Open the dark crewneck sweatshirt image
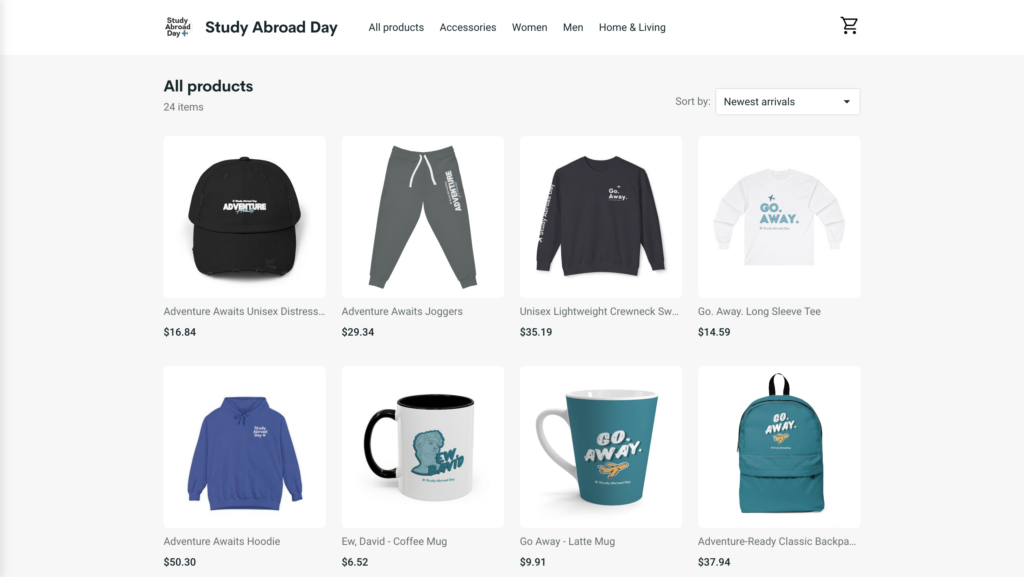1024x577 pixels. [x=601, y=217]
